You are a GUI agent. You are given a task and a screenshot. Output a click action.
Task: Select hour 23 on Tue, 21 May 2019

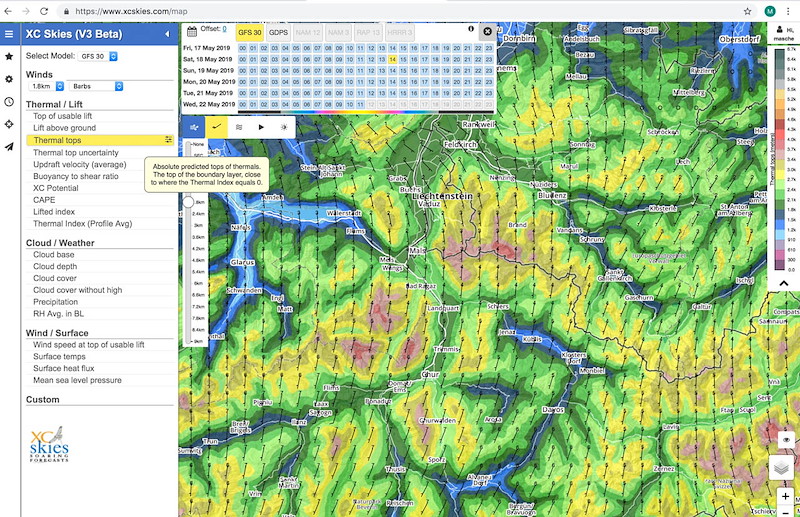(x=489, y=93)
